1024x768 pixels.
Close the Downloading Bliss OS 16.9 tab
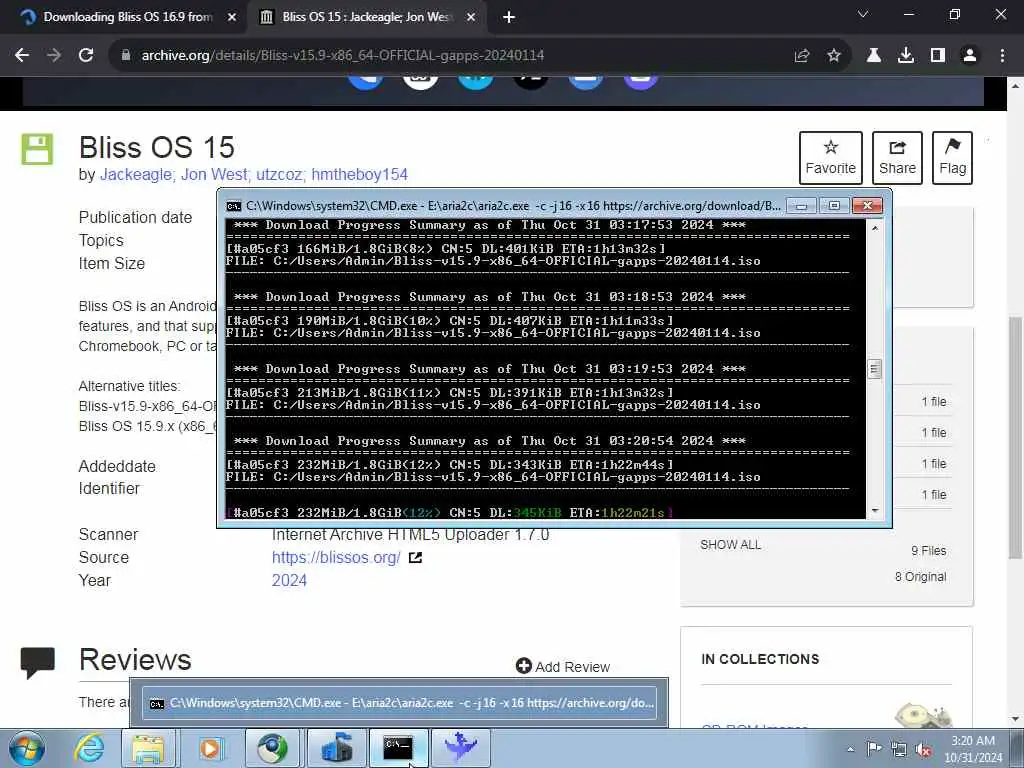click(232, 18)
